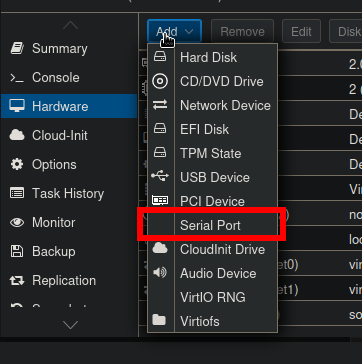Choose VirtIO RNG from the menu

click(212, 297)
